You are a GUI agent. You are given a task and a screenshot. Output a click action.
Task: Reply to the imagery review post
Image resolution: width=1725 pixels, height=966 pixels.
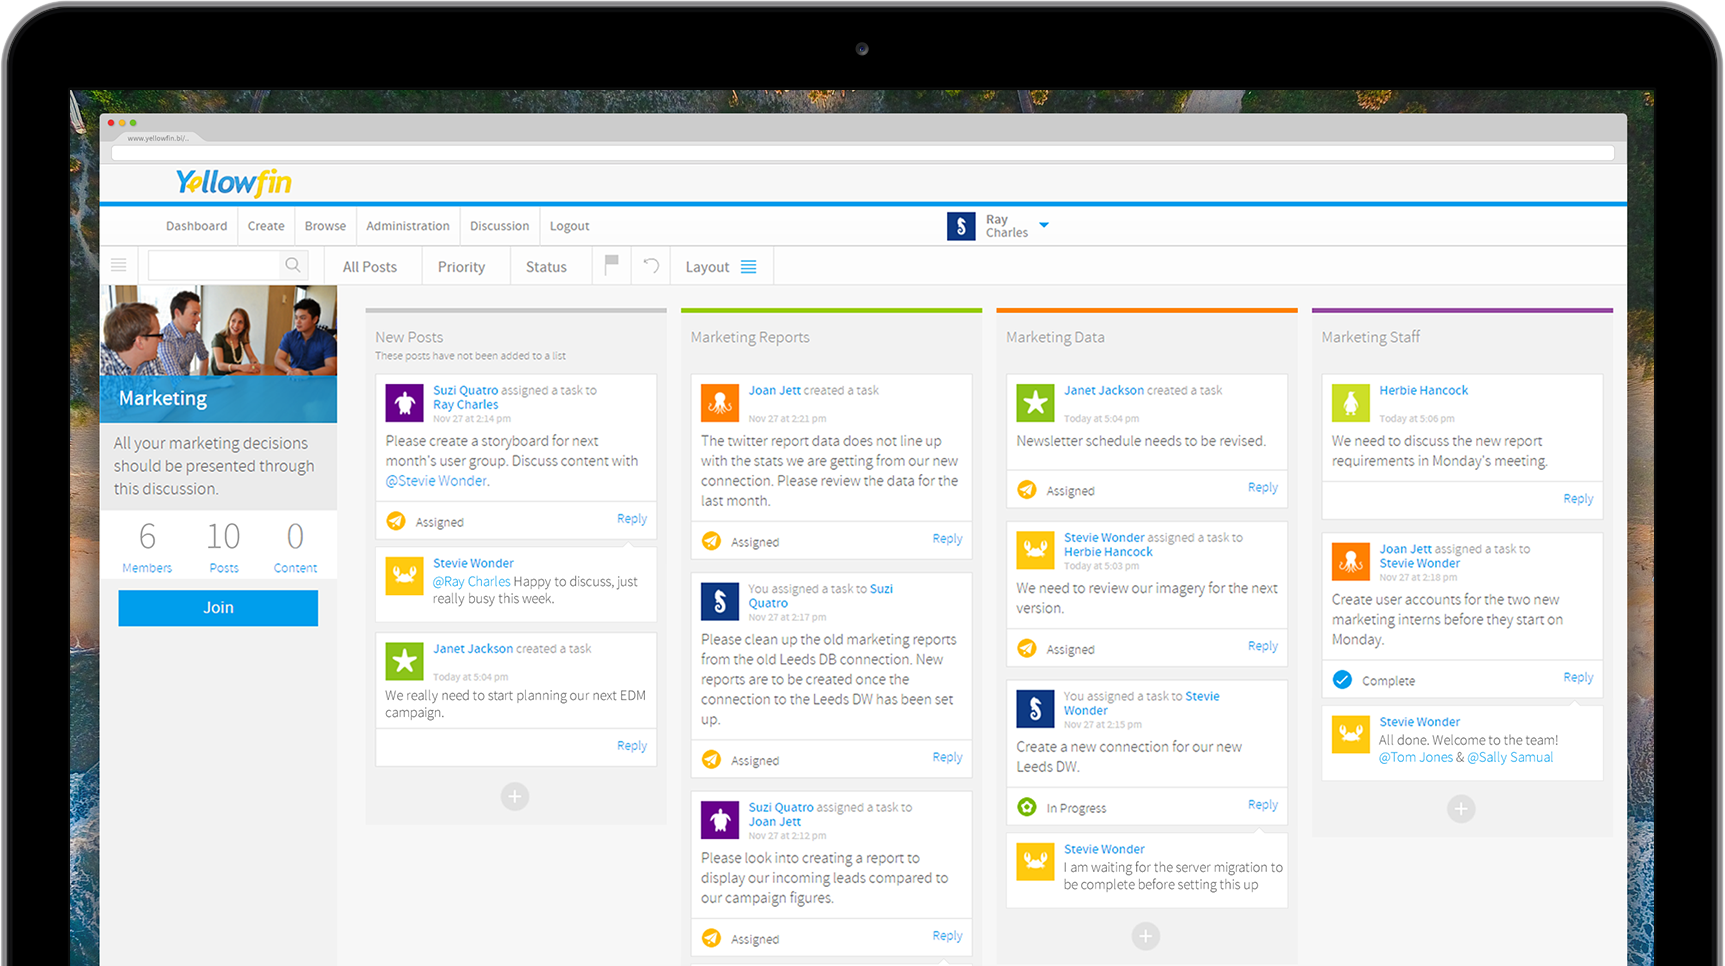point(1263,646)
